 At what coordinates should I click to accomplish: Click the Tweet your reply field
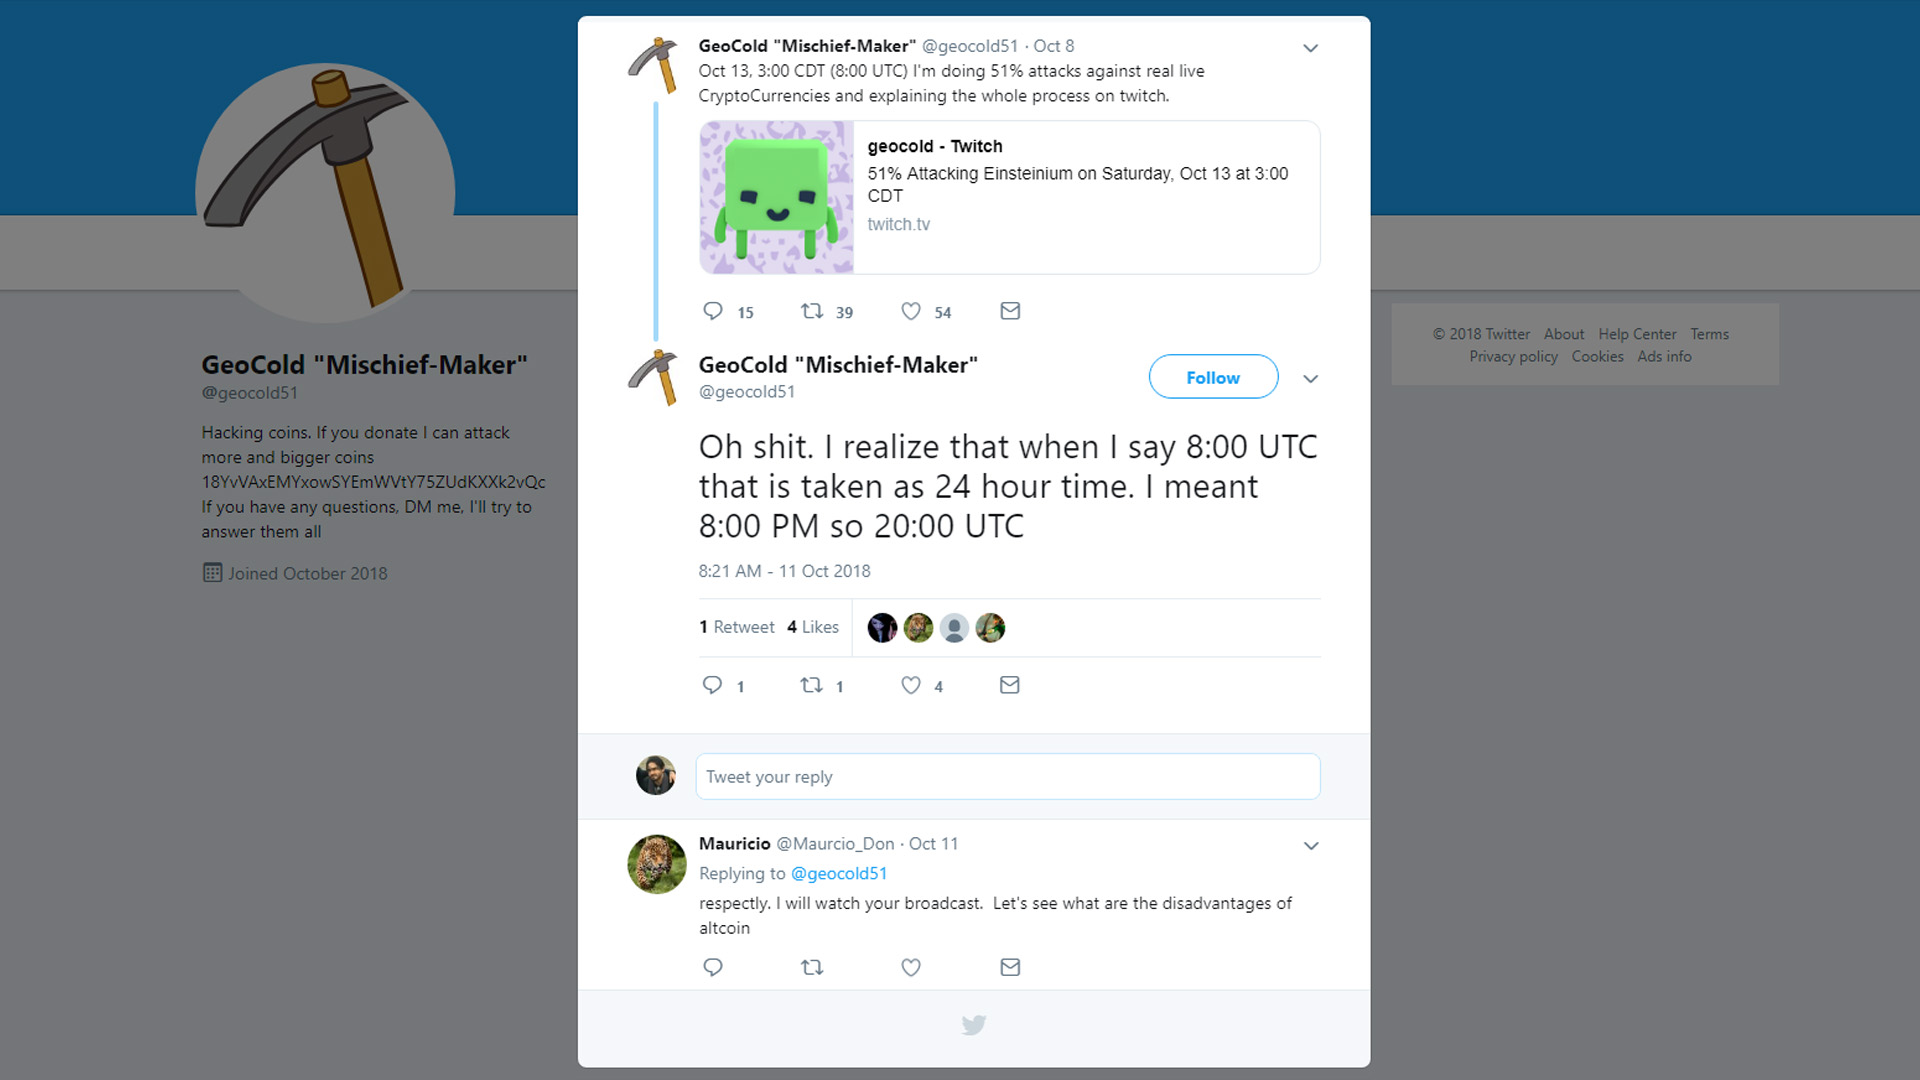(1008, 777)
